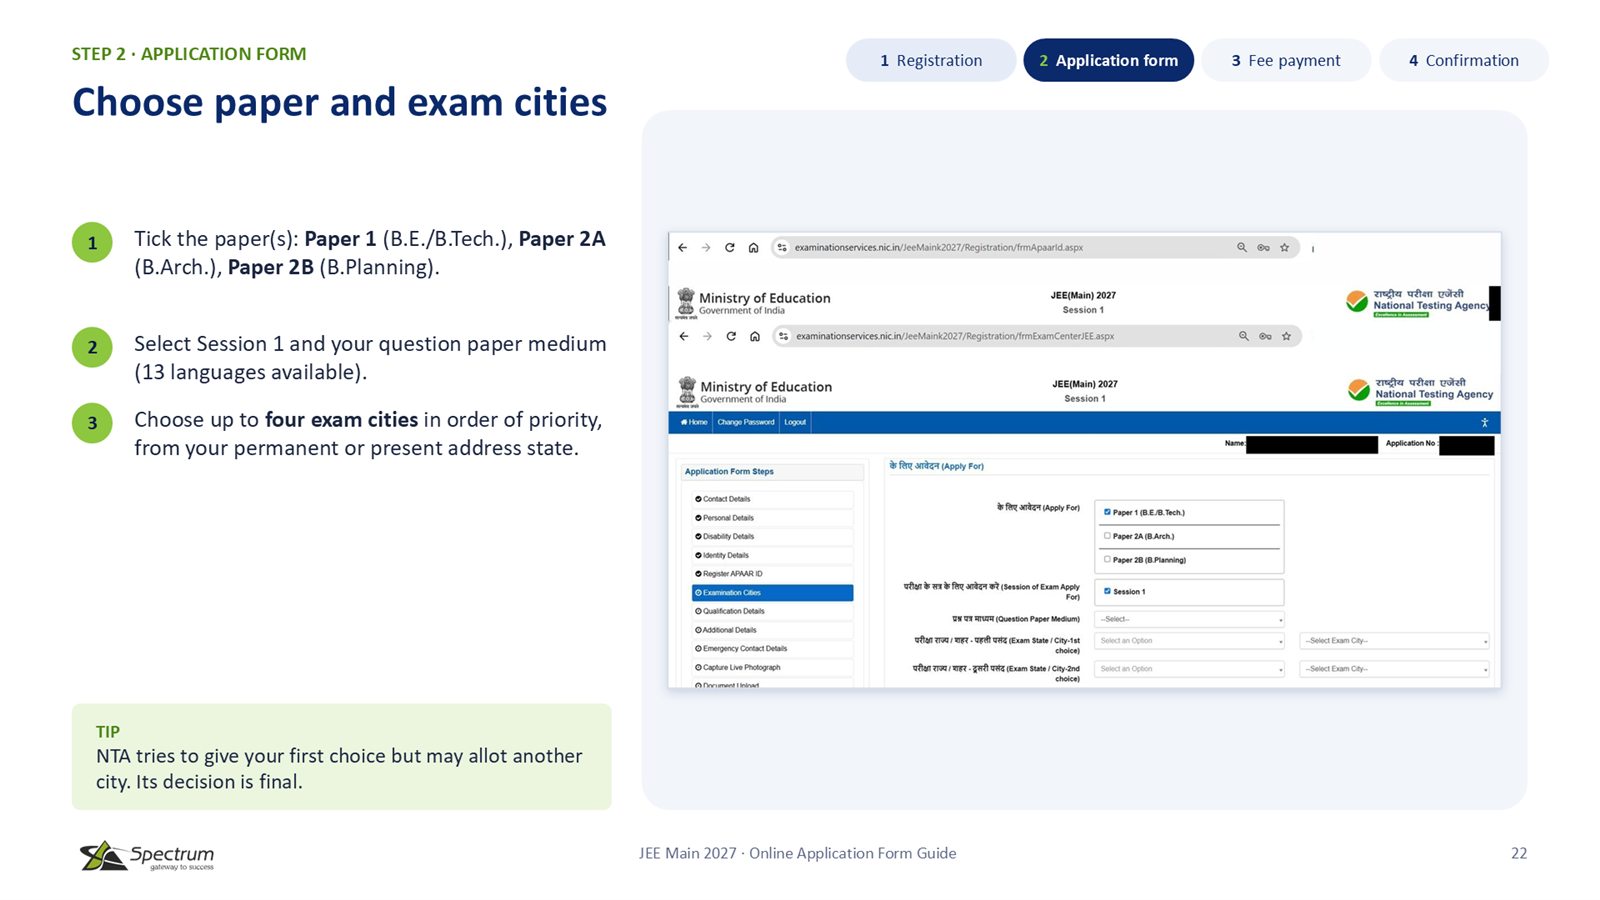The image size is (1600, 900).
Task: Tick Paper 2A (B.Arch.) checkbox
Action: (1107, 536)
